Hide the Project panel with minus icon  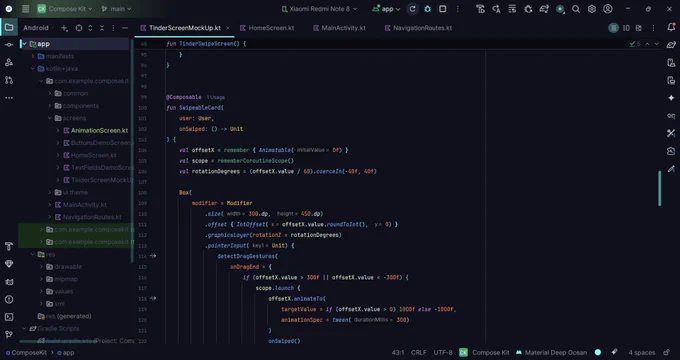coord(125,28)
